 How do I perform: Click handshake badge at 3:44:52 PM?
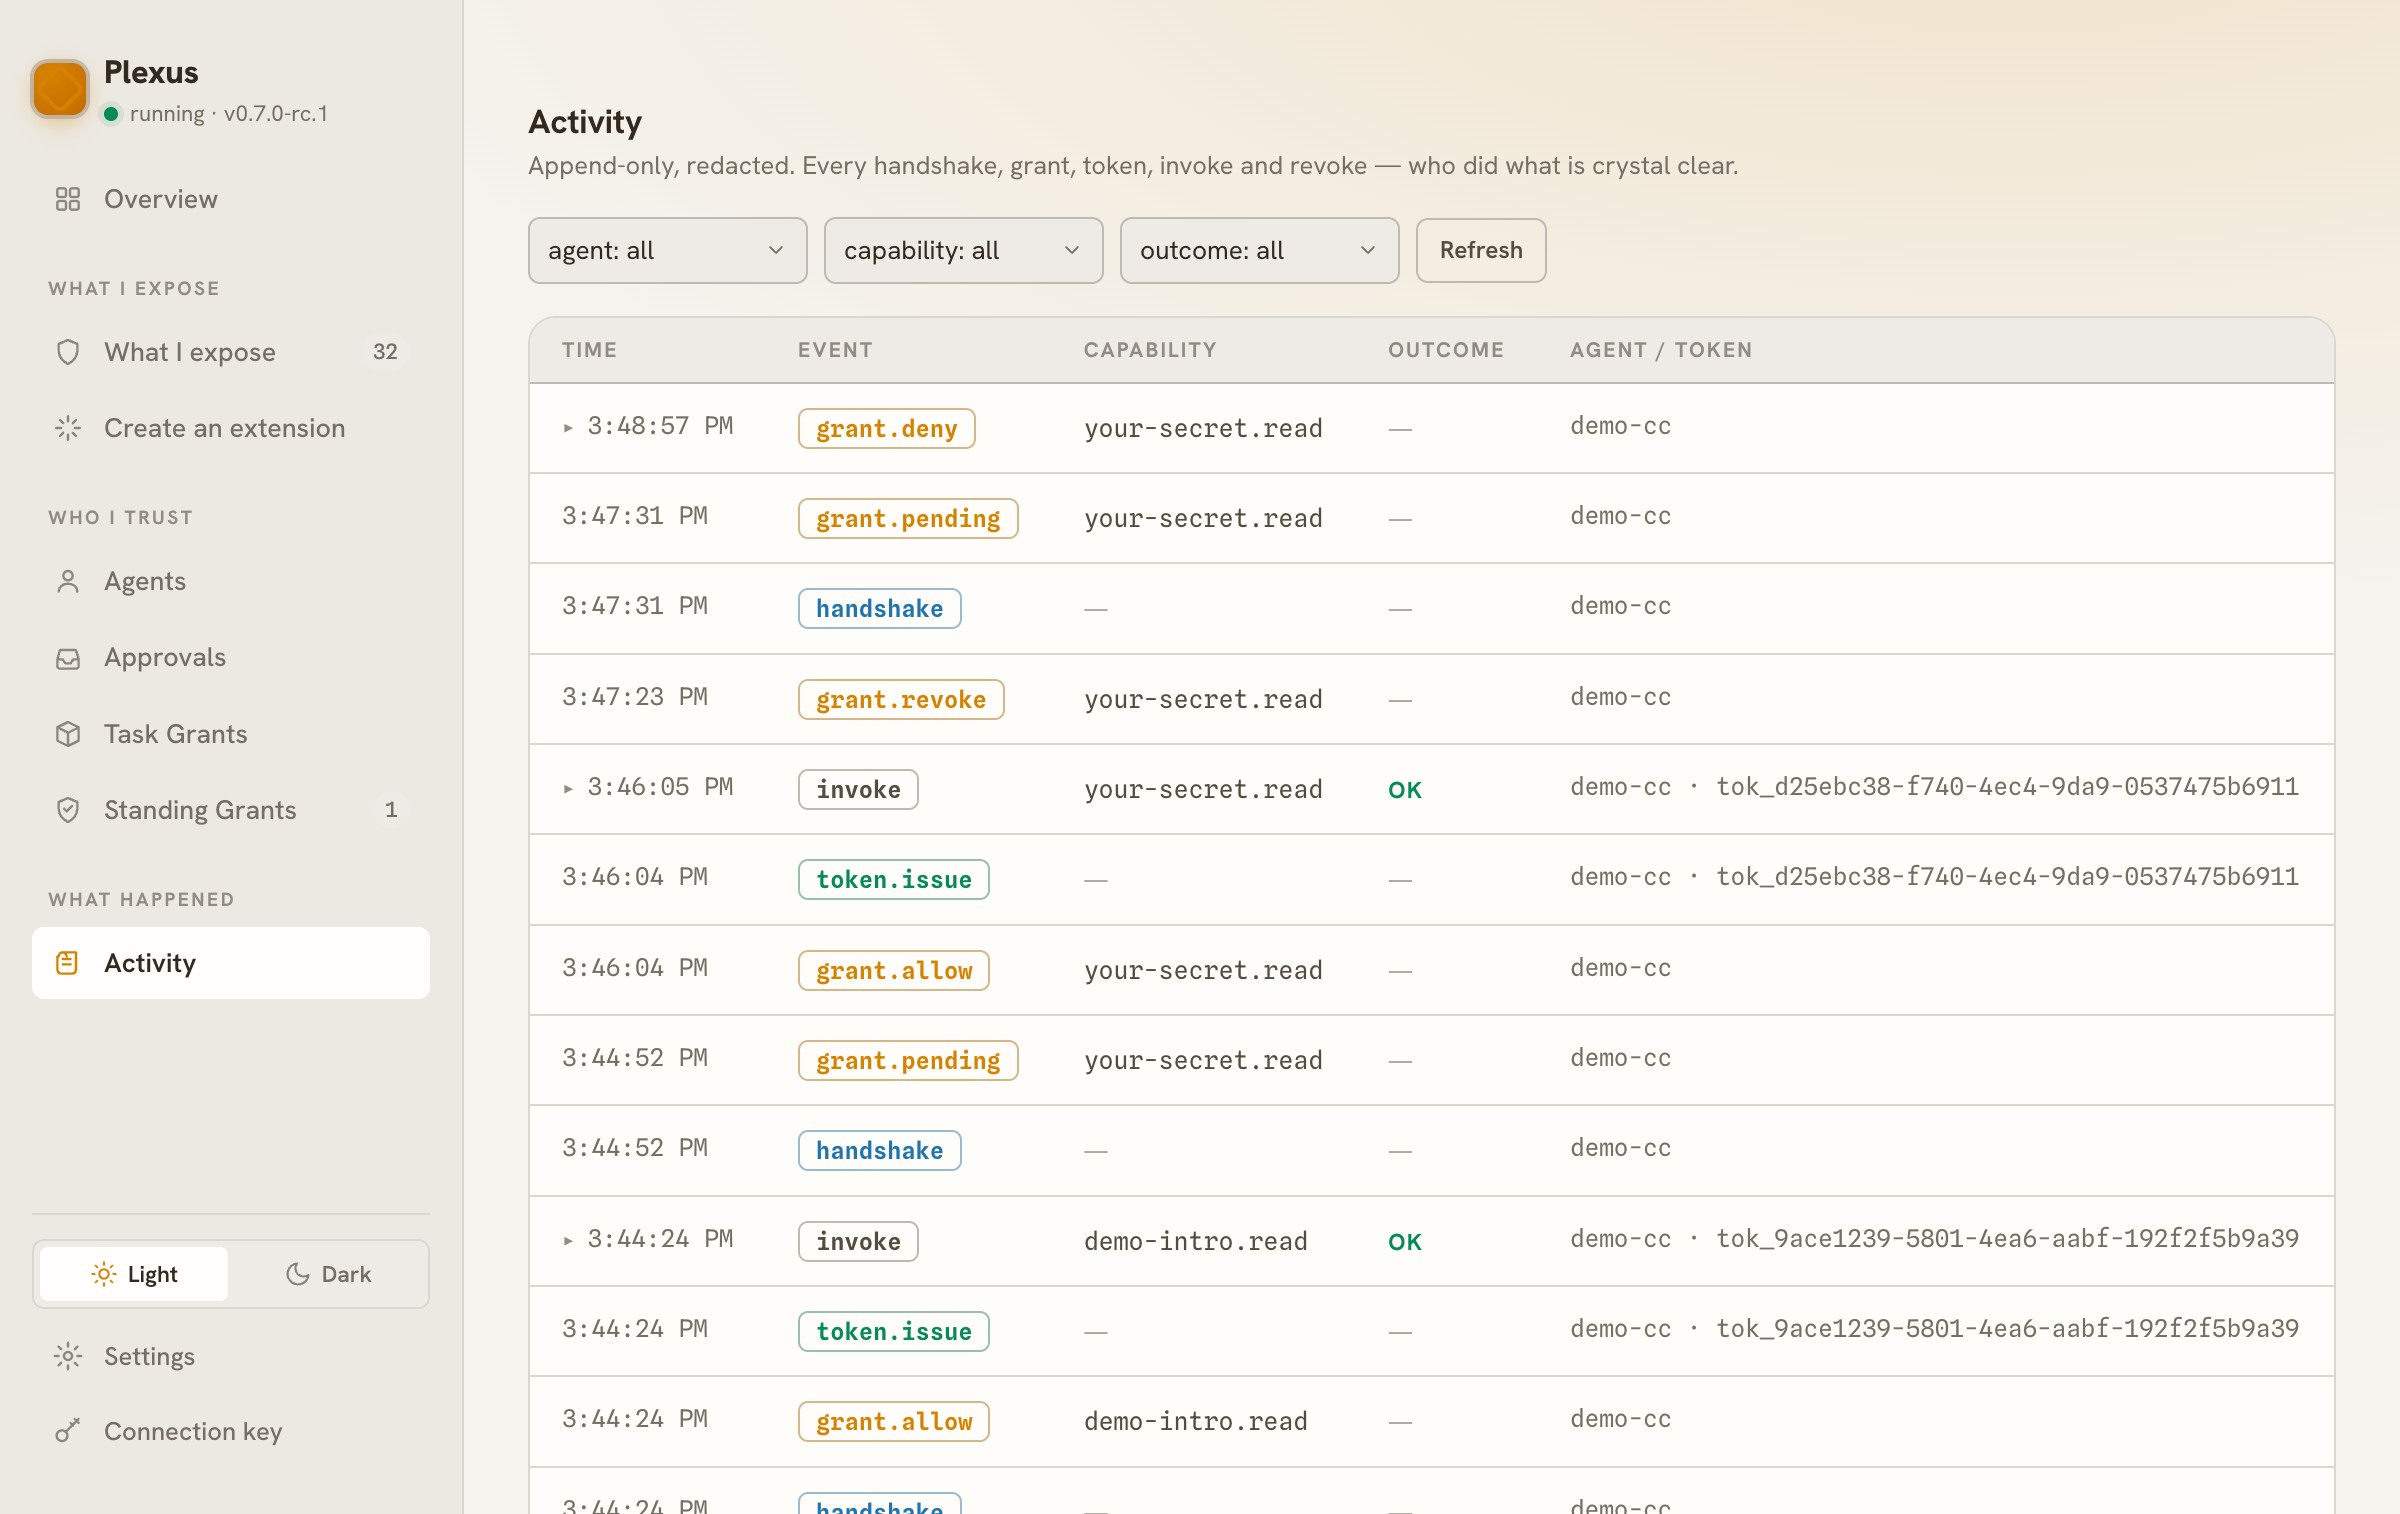click(x=880, y=1151)
